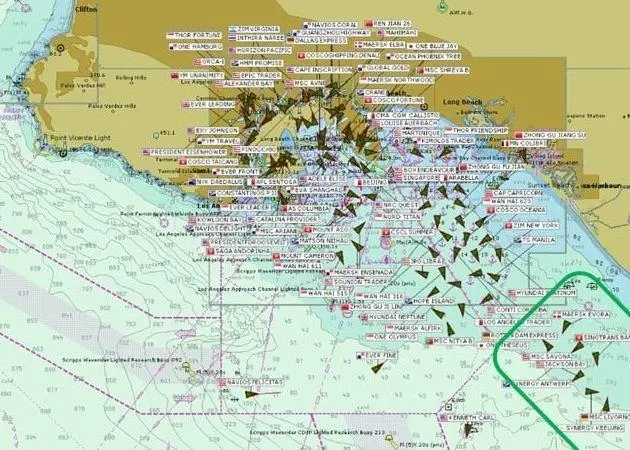Click the ZIM VIRGINIA ship label

pyautogui.click(x=254, y=29)
